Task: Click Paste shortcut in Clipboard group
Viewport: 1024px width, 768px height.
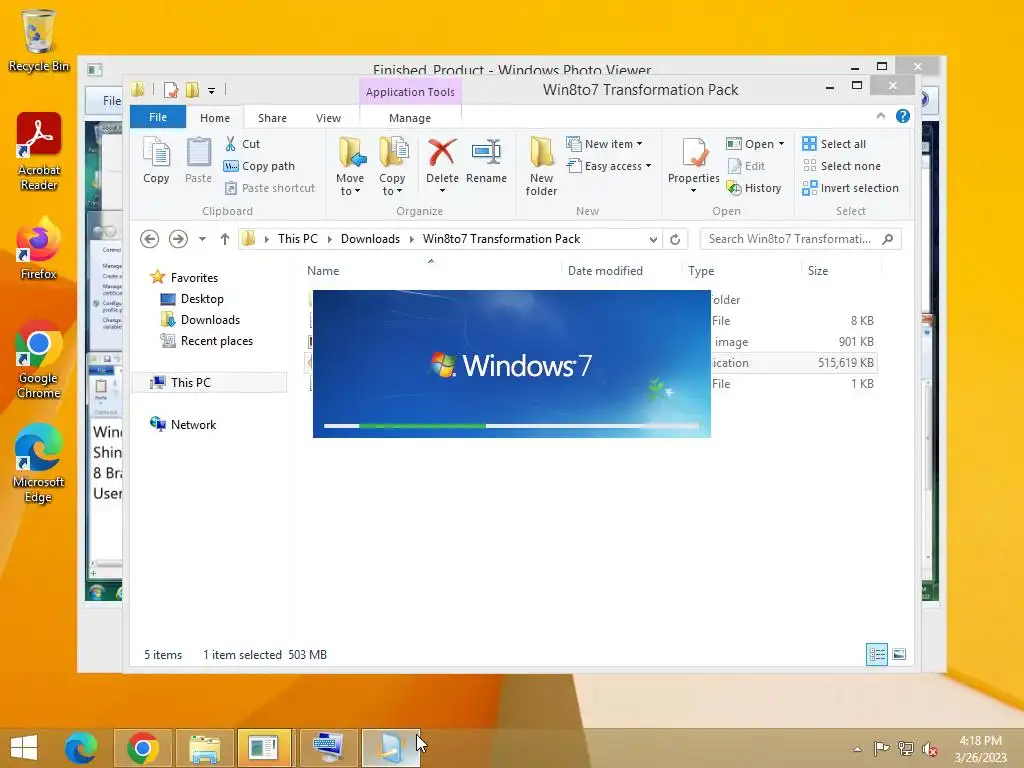Action: [270, 188]
